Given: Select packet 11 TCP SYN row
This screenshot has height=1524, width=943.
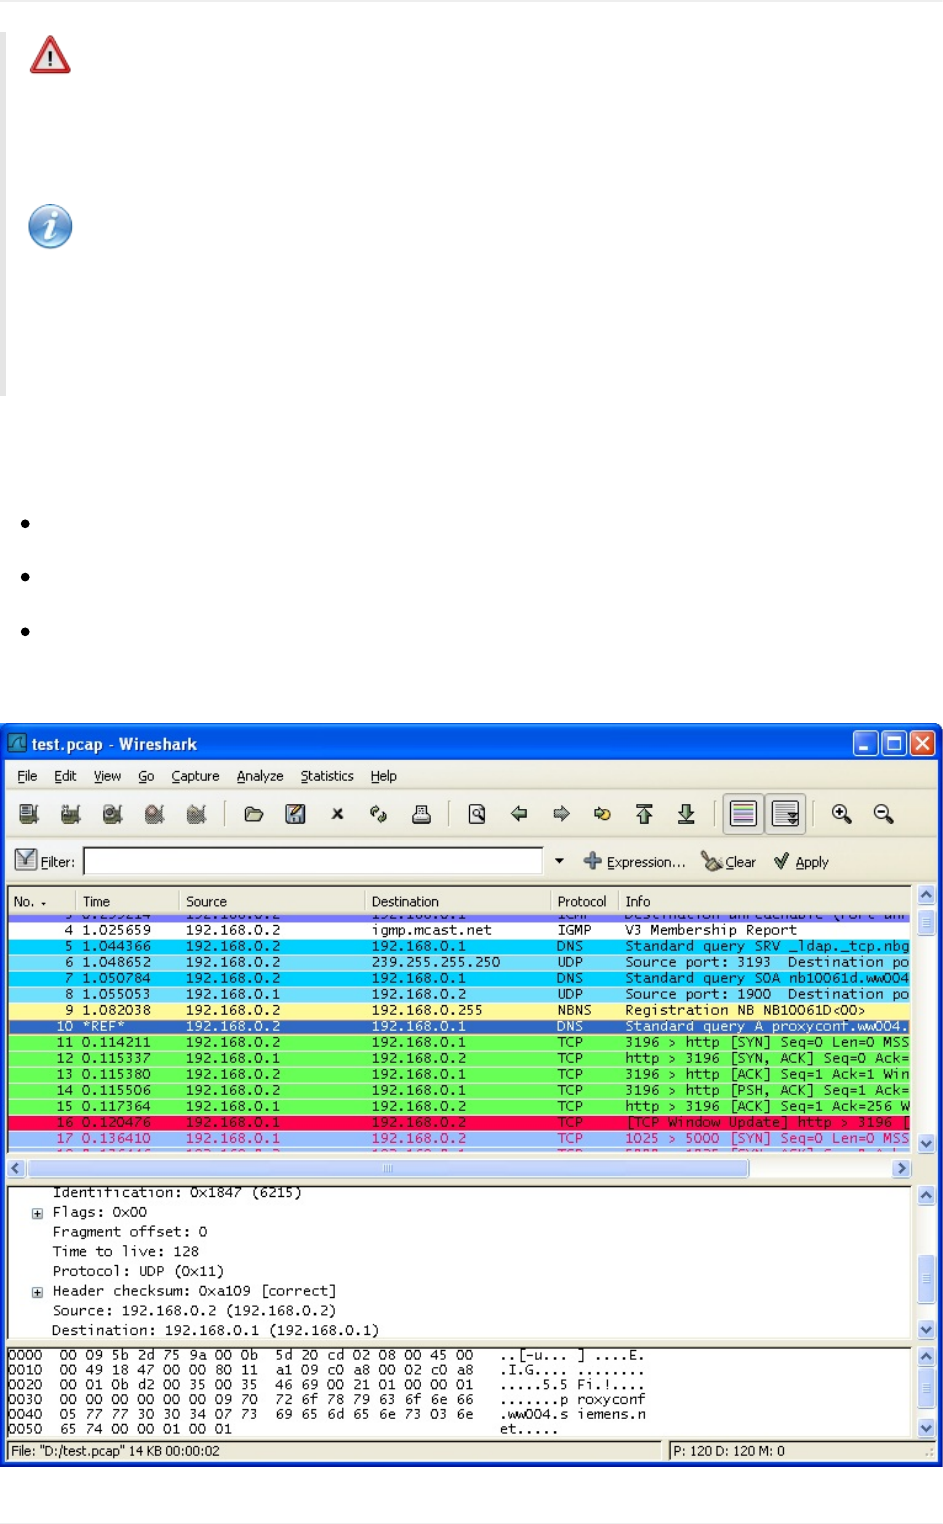Looking at the screenshot, I should (459, 1042).
